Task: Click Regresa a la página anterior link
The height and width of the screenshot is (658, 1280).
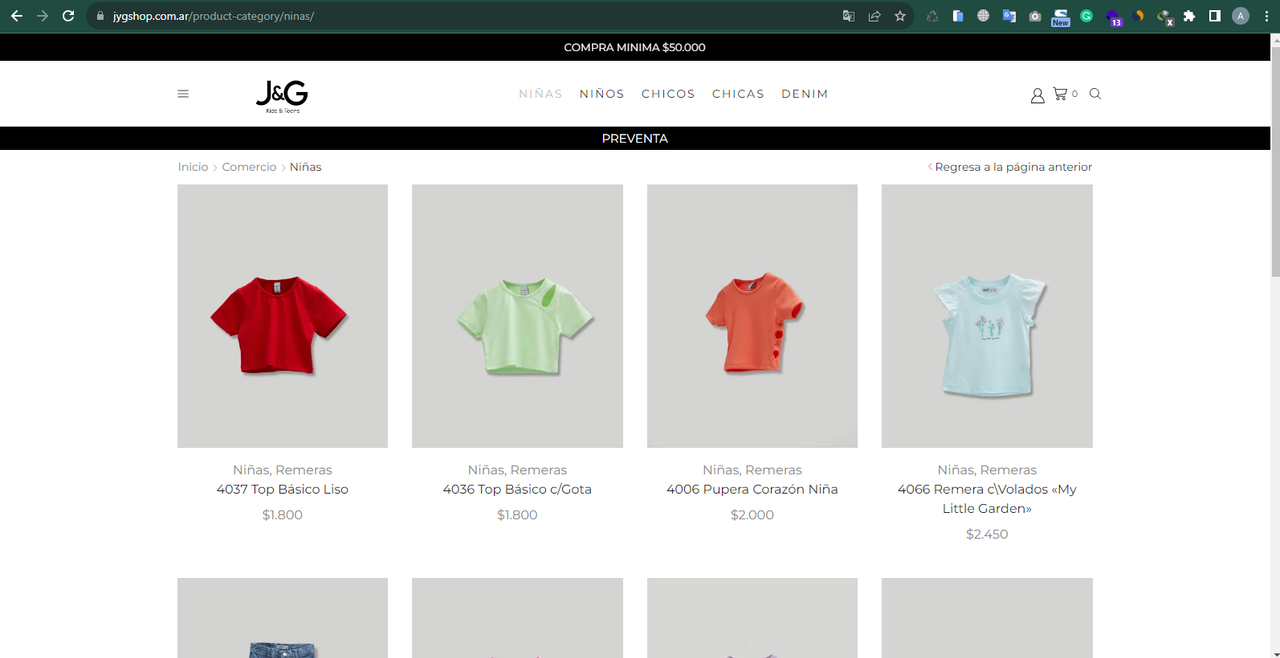Action: coord(1011,167)
